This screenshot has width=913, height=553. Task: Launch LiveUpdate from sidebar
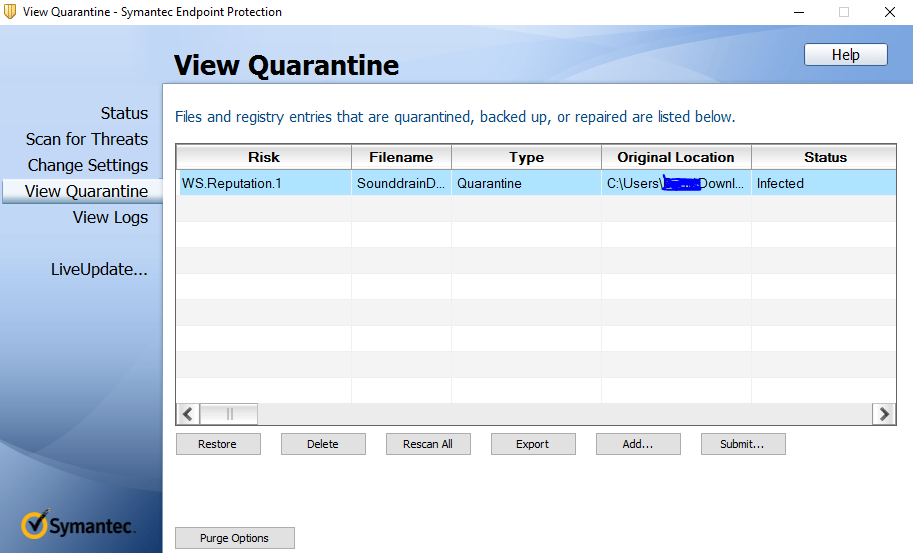tap(99, 269)
